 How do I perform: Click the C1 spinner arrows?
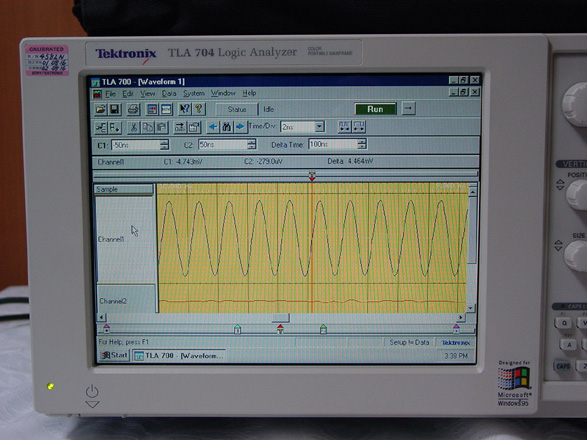pyautogui.click(x=164, y=145)
